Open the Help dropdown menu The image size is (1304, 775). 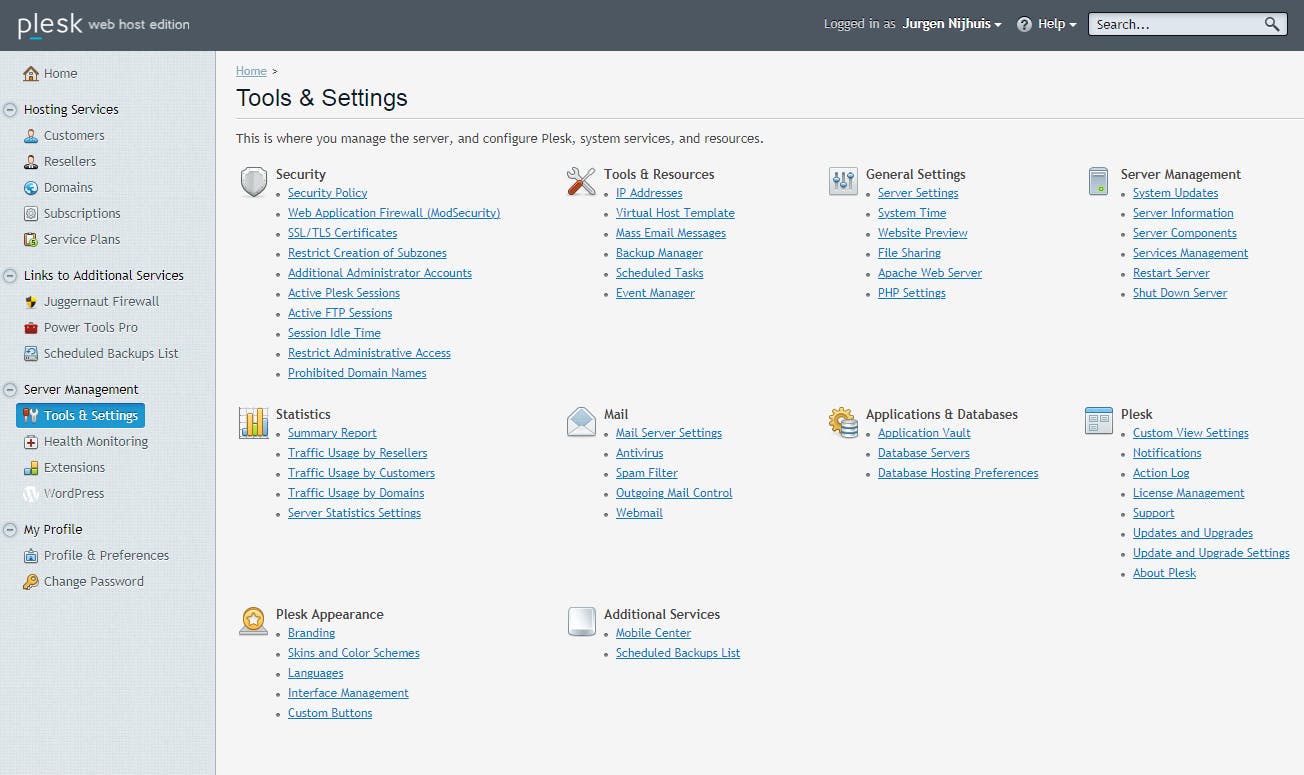point(1046,23)
